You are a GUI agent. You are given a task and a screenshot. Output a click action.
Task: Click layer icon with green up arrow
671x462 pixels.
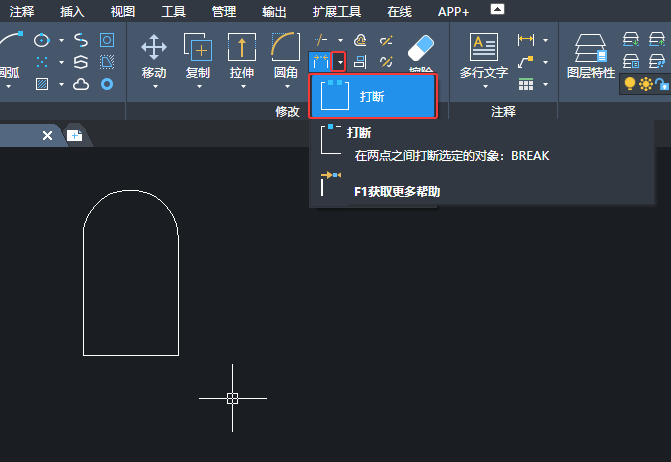[x=657, y=39]
